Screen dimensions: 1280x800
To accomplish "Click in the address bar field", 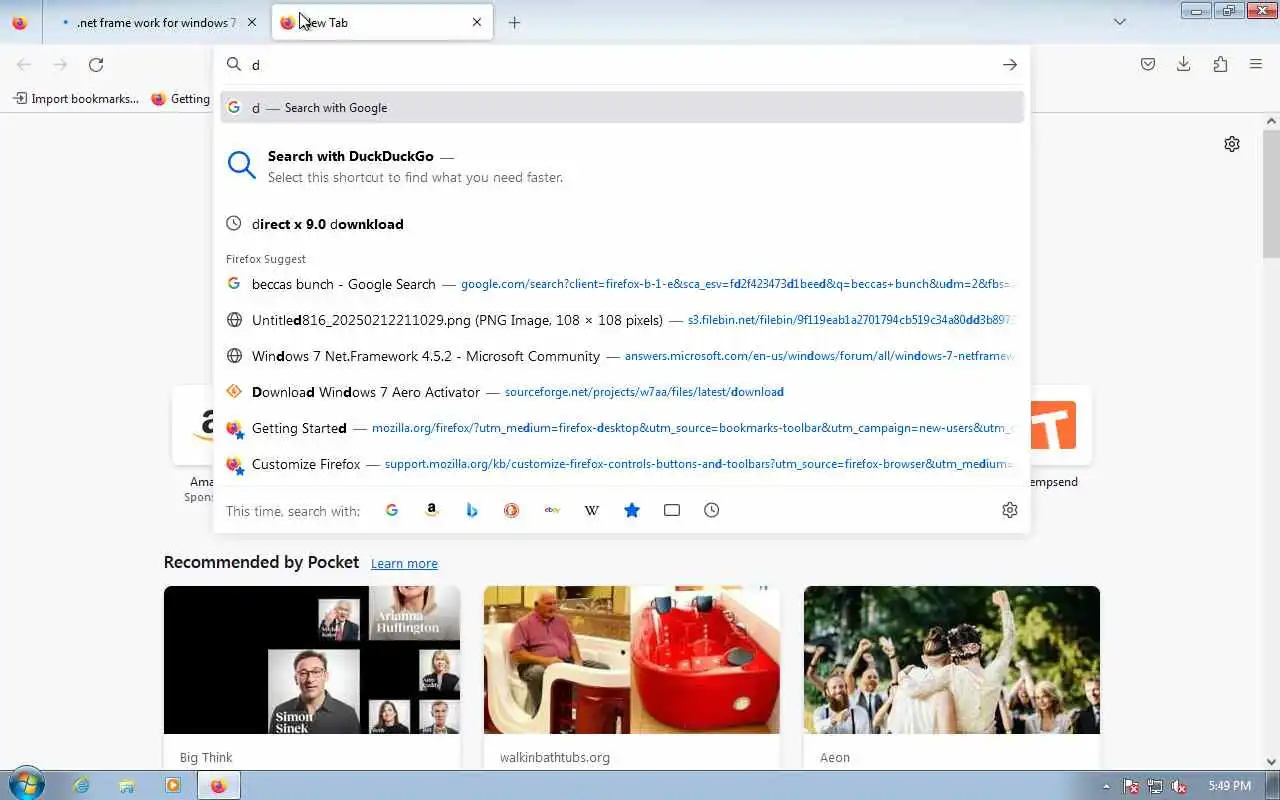I will pyautogui.click(x=620, y=65).
